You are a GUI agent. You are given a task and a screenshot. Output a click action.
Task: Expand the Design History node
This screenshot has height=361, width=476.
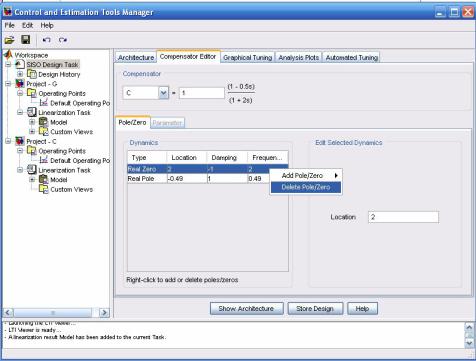[x=20, y=74]
